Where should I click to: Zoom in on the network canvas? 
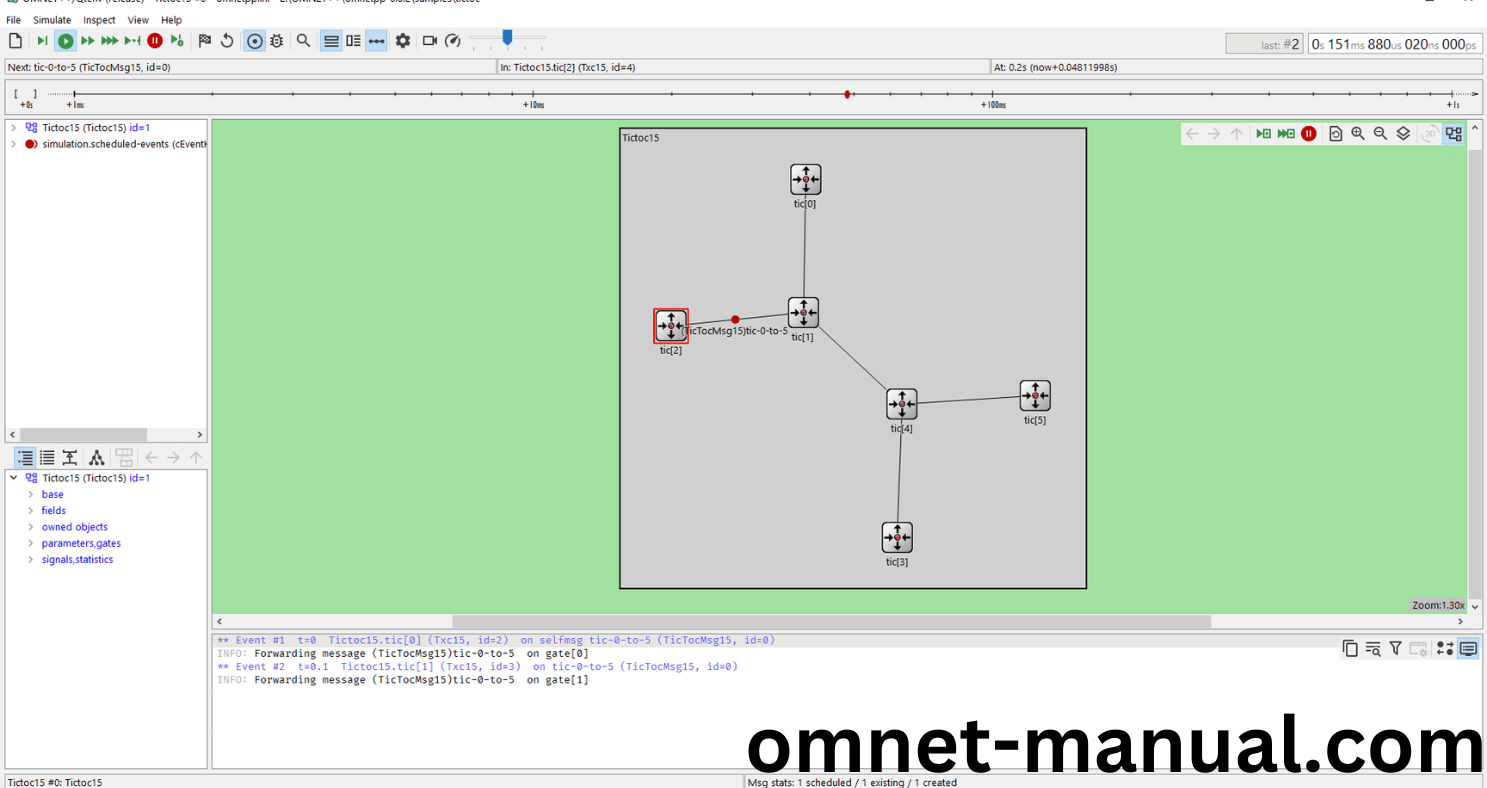[x=1358, y=134]
